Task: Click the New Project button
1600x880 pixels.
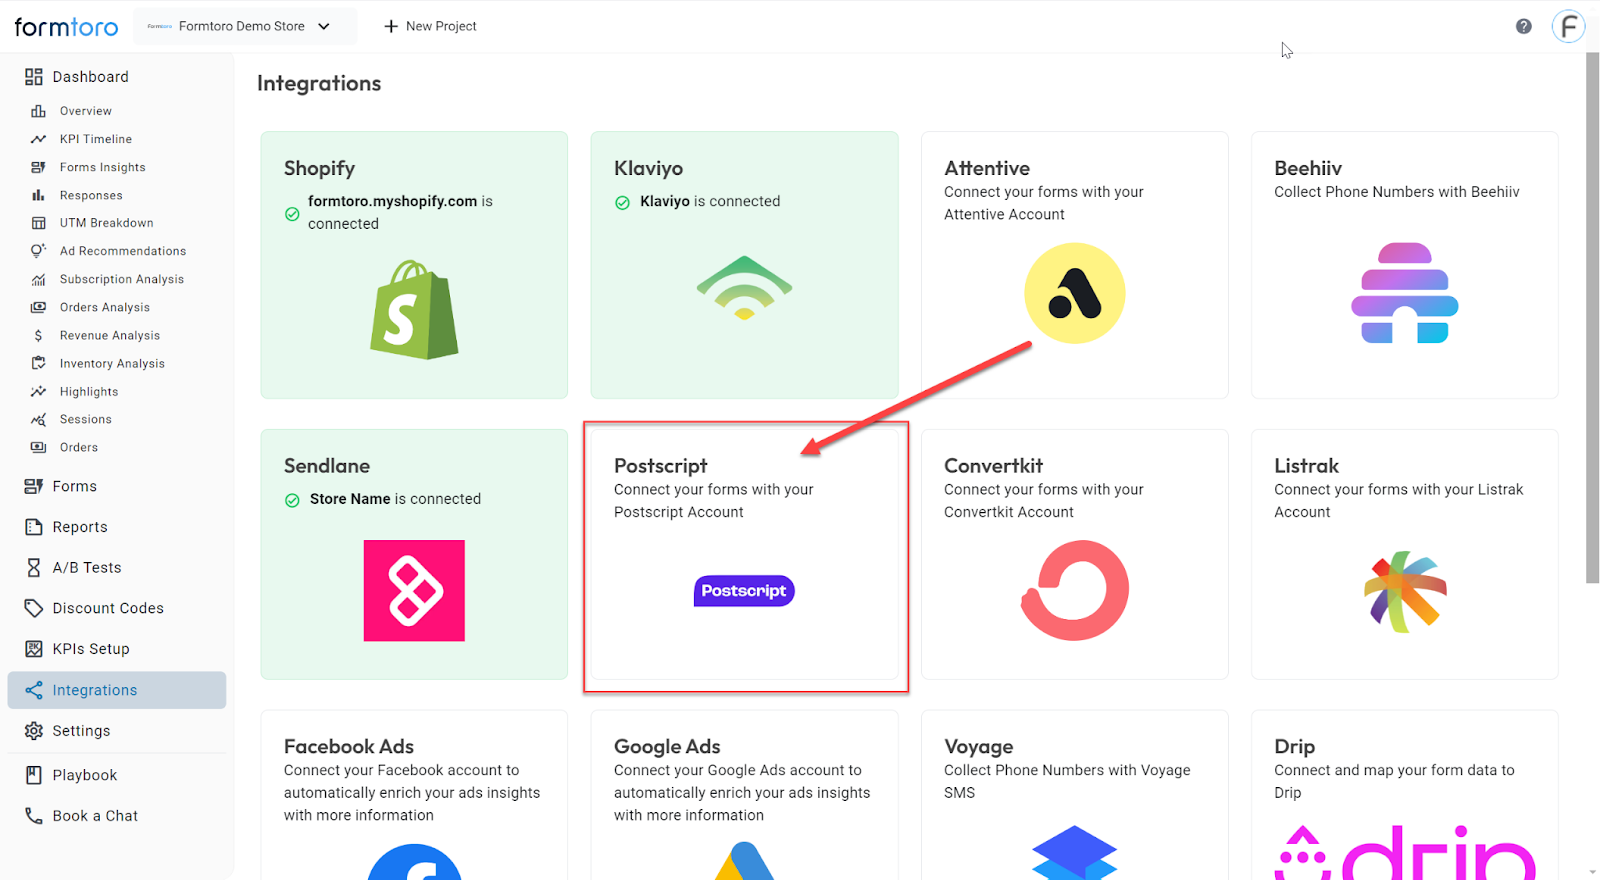Action: click(430, 26)
